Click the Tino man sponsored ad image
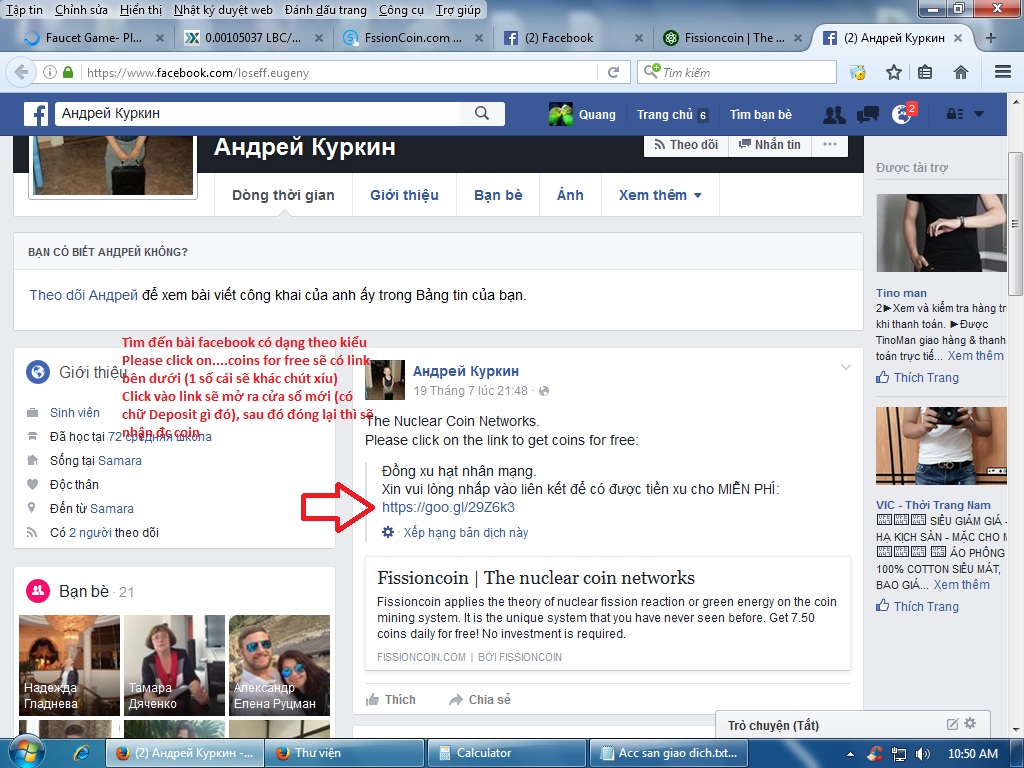This screenshot has width=1024, height=768. point(941,232)
